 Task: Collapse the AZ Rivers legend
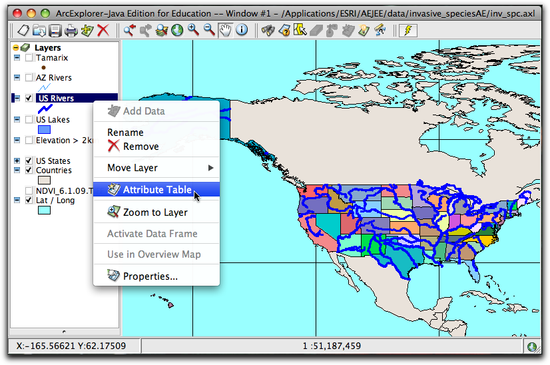[17, 77]
